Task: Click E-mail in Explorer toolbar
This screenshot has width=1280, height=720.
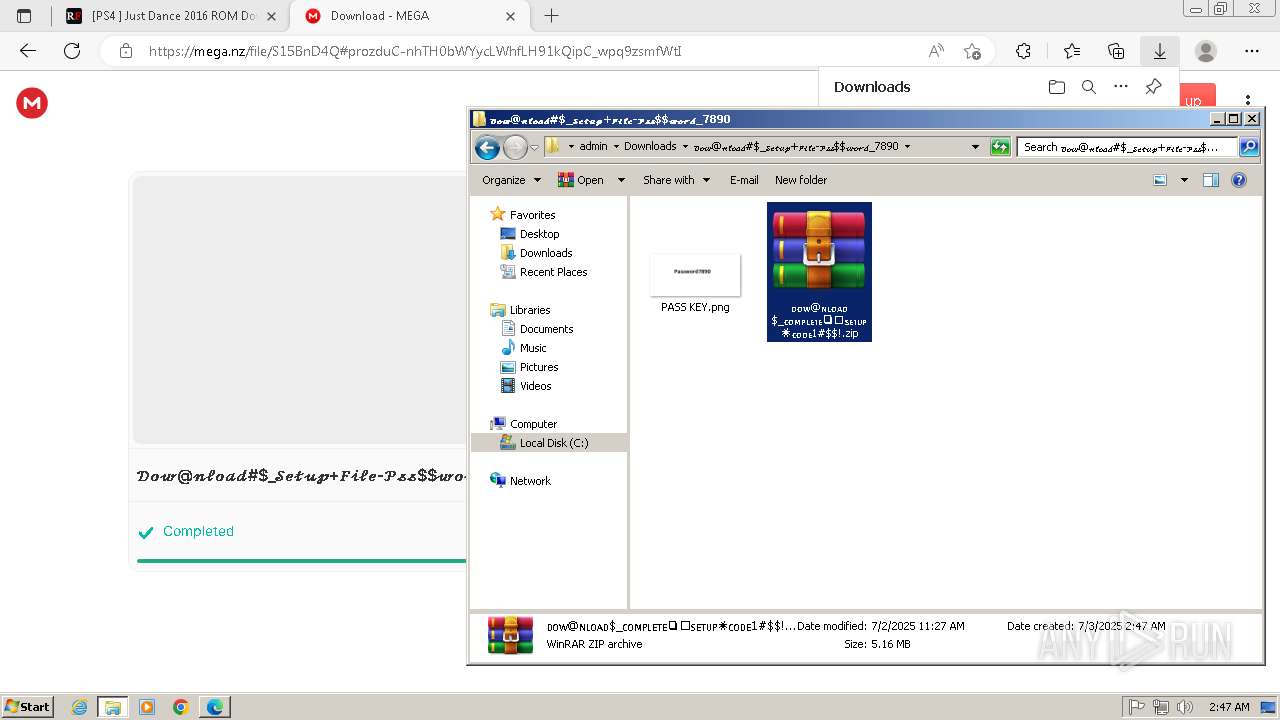Action: (x=744, y=180)
